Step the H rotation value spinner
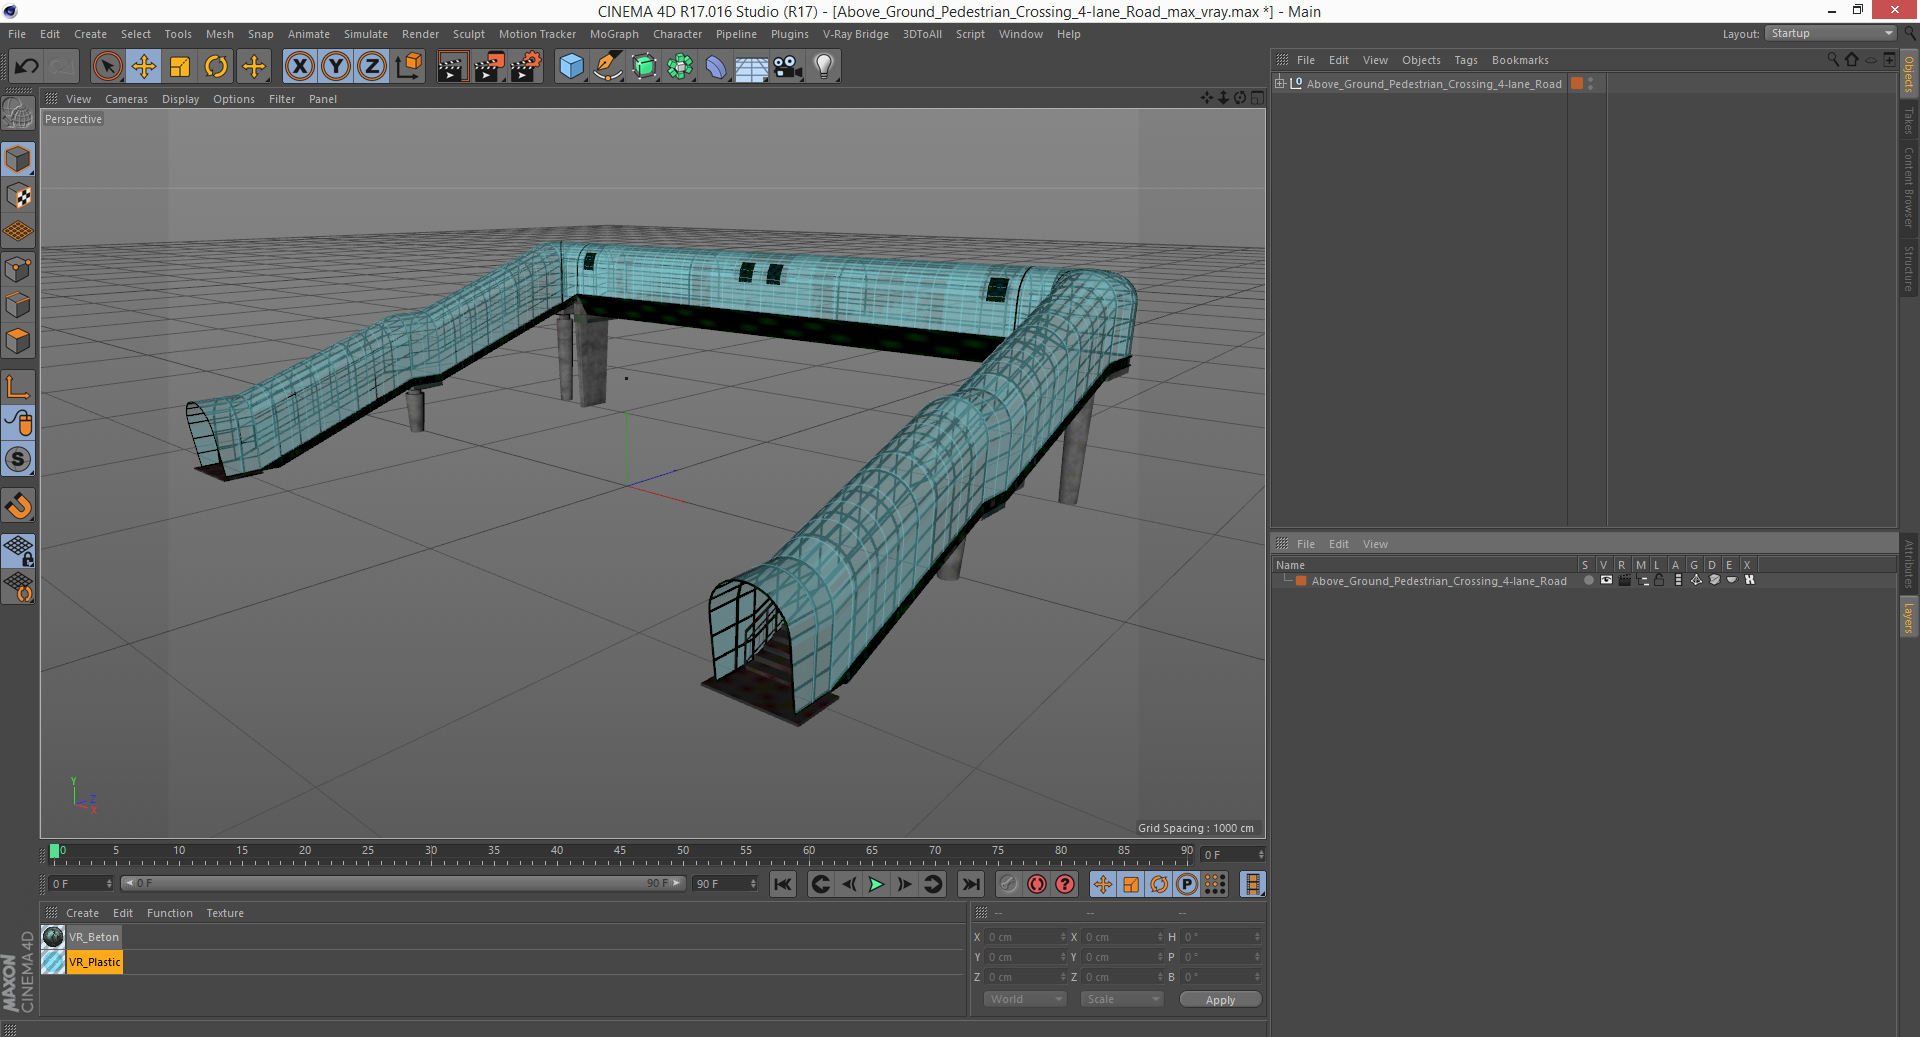Viewport: 1920px width, 1037px height. 1257,937
